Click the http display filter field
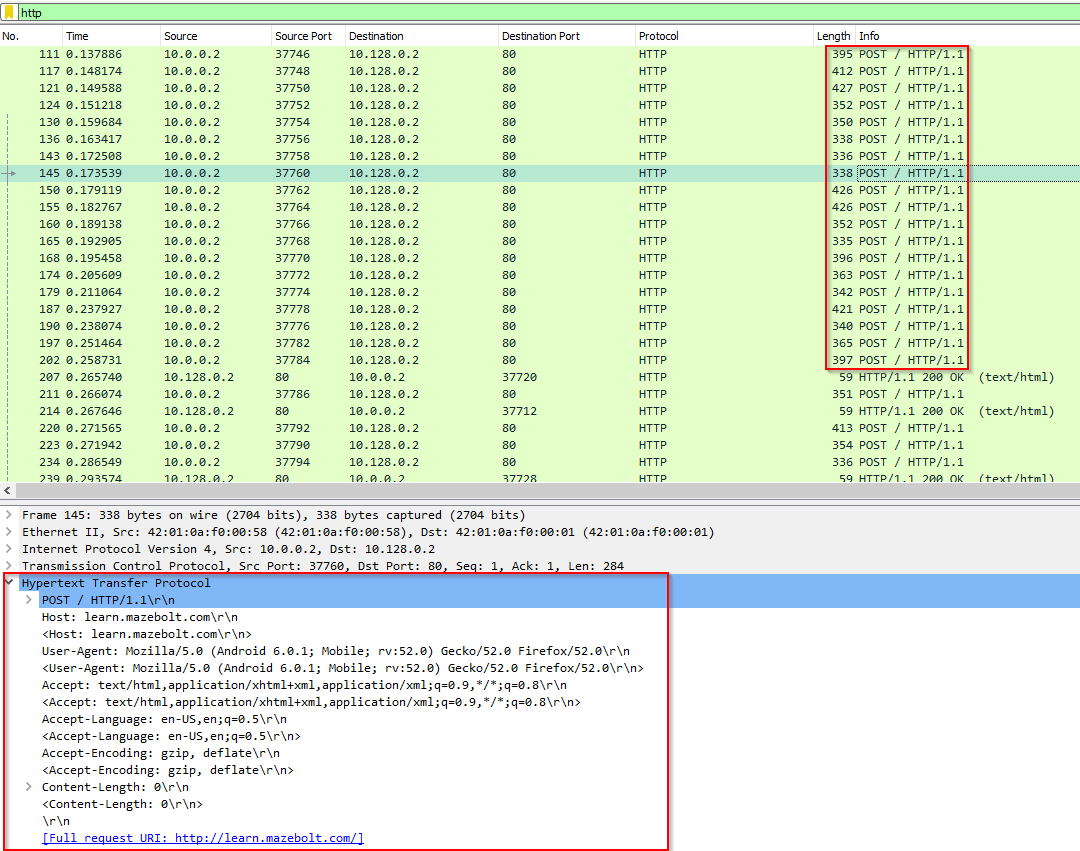Image resolution: width=1080 pixels, height=851 pixels. click(540, 13)
